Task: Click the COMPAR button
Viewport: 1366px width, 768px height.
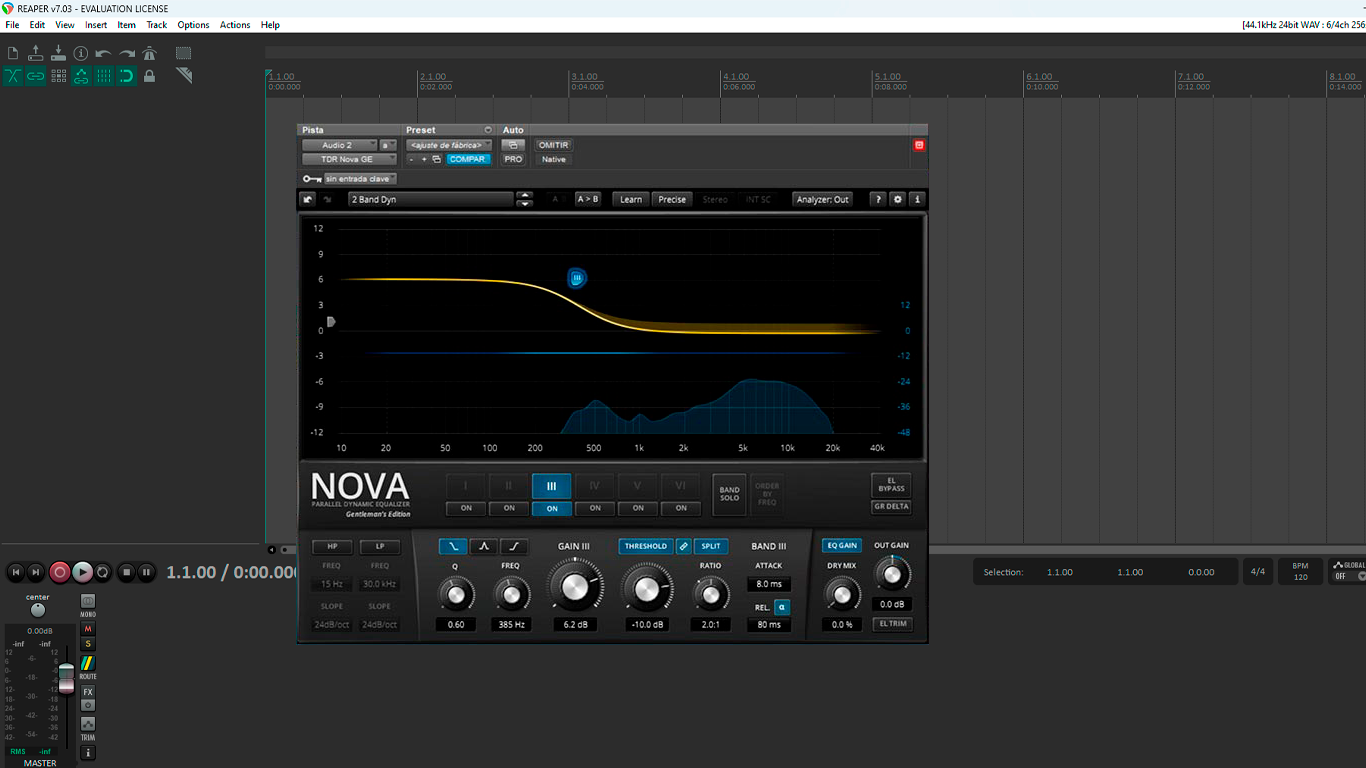Action: click(x=467, y=159)
